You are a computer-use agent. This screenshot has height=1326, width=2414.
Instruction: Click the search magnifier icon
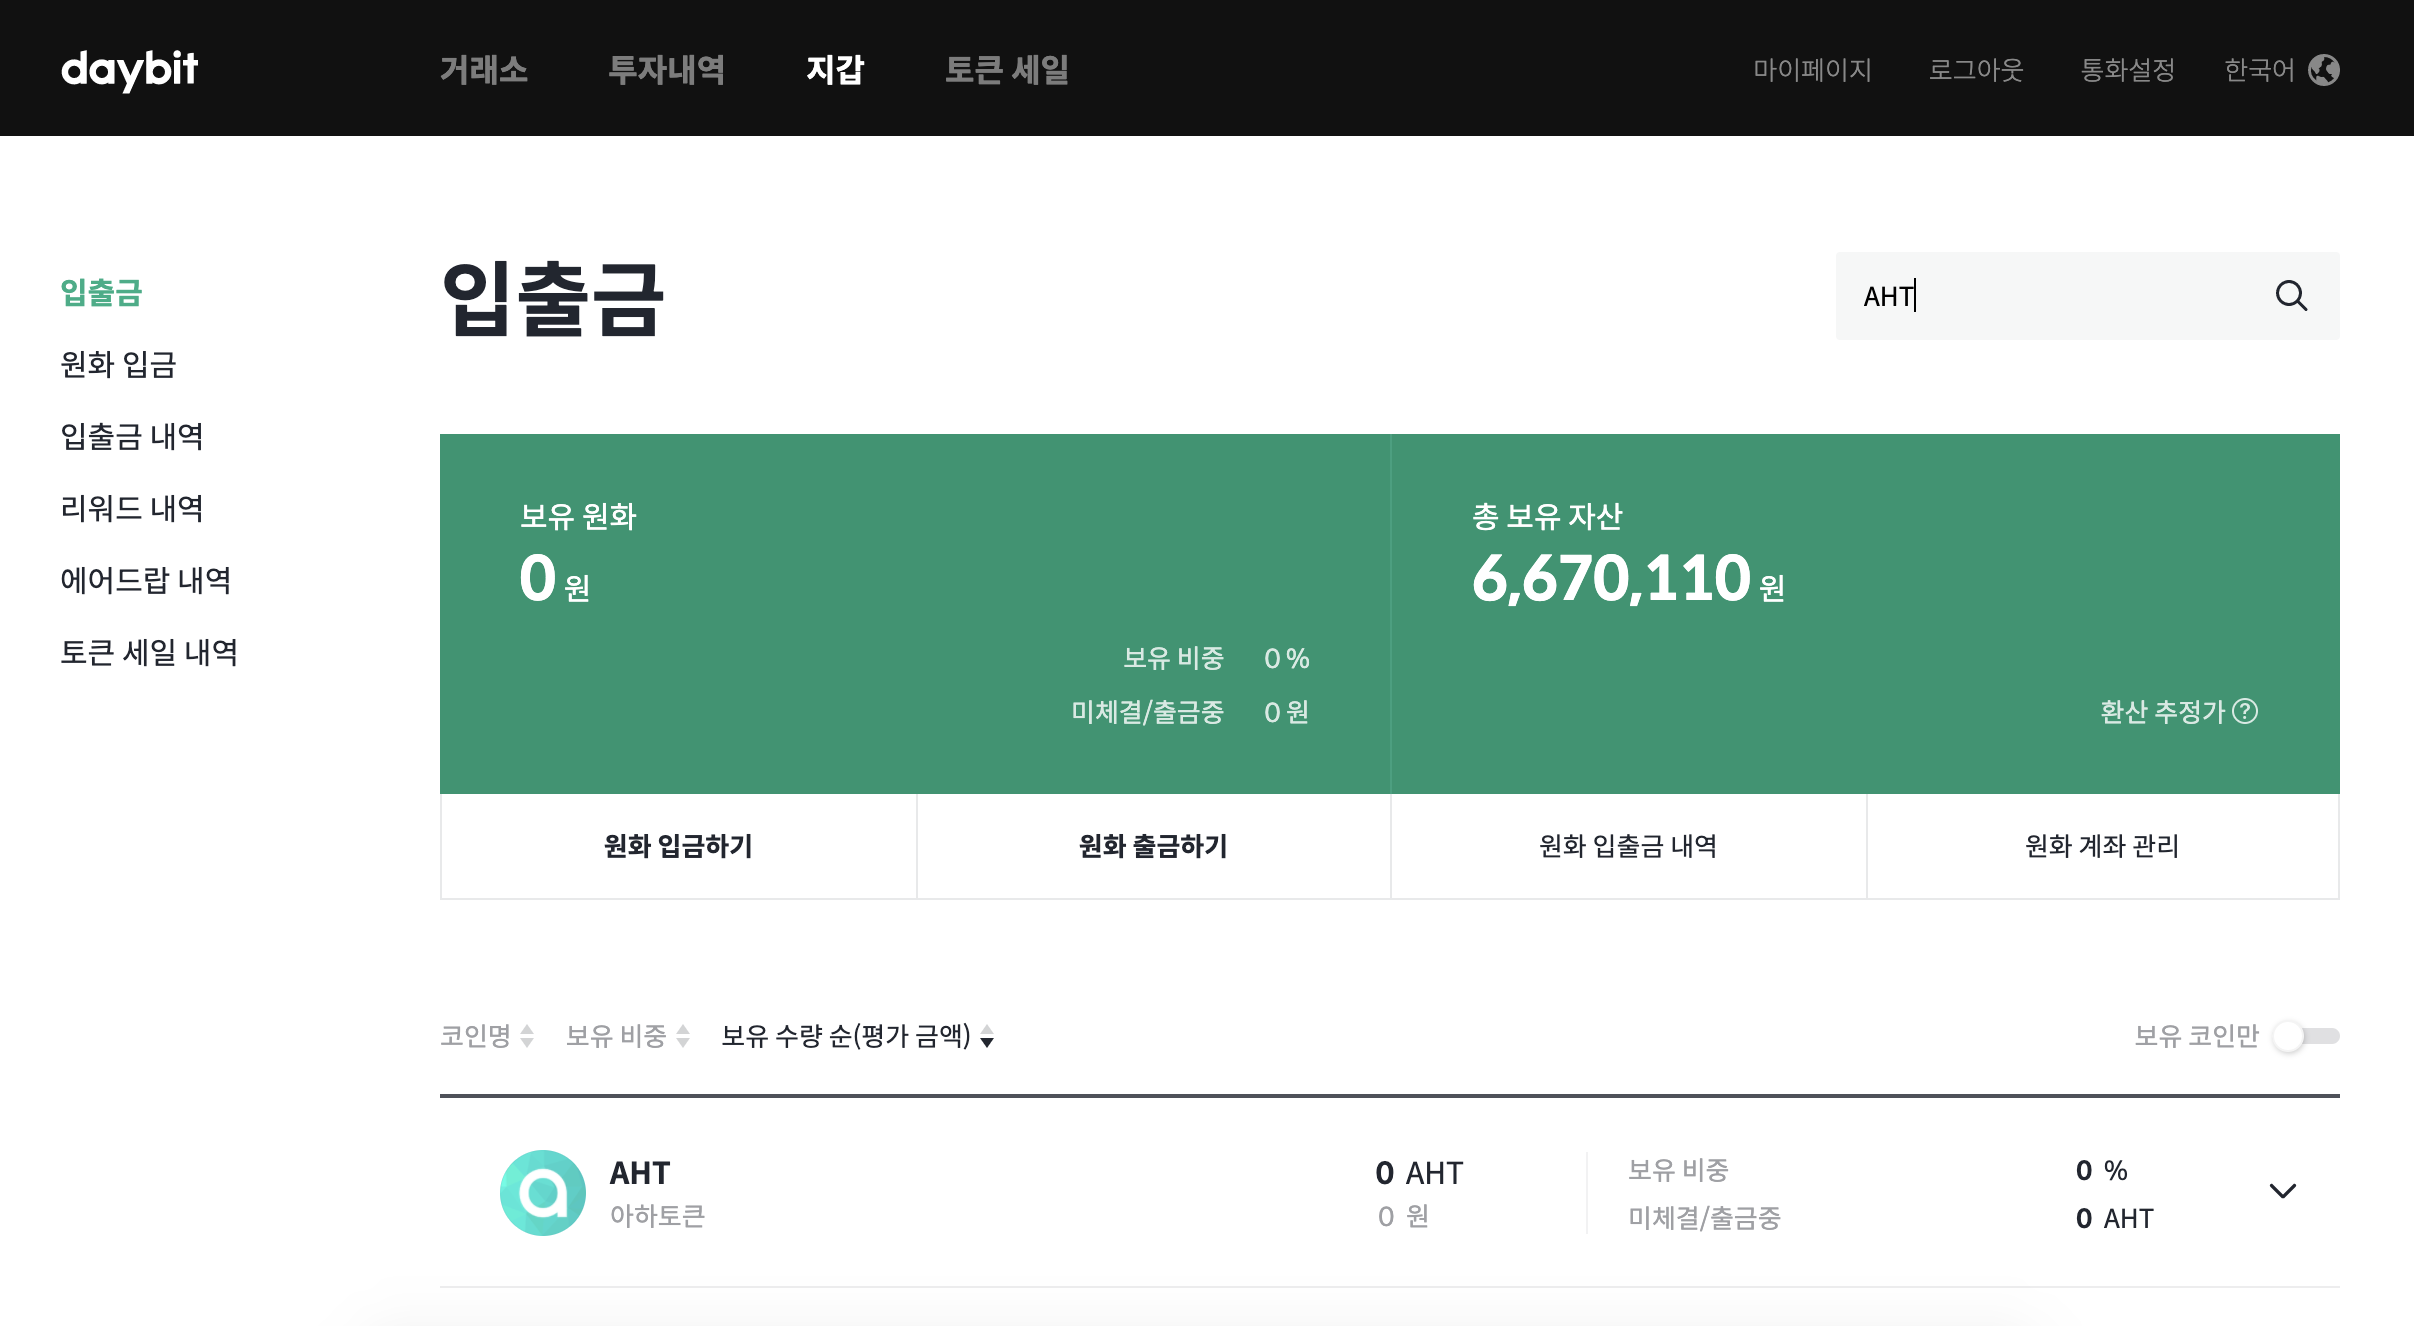coord(2290,296)
